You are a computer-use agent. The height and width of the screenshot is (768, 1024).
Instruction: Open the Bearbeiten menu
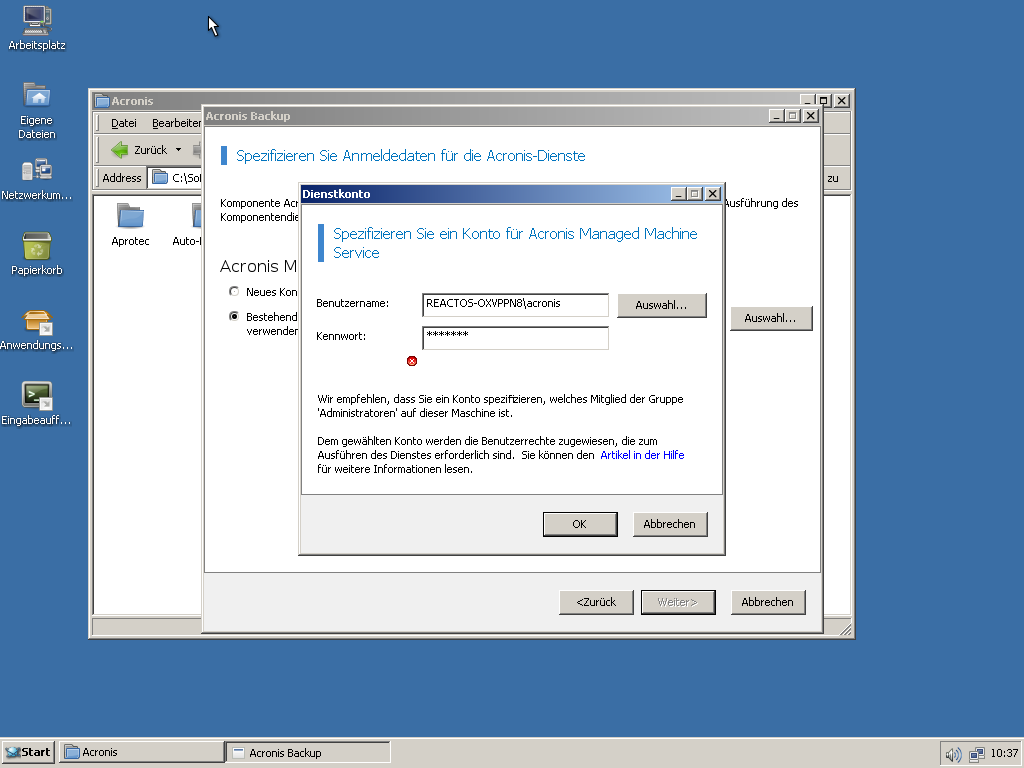click(176, 123)
